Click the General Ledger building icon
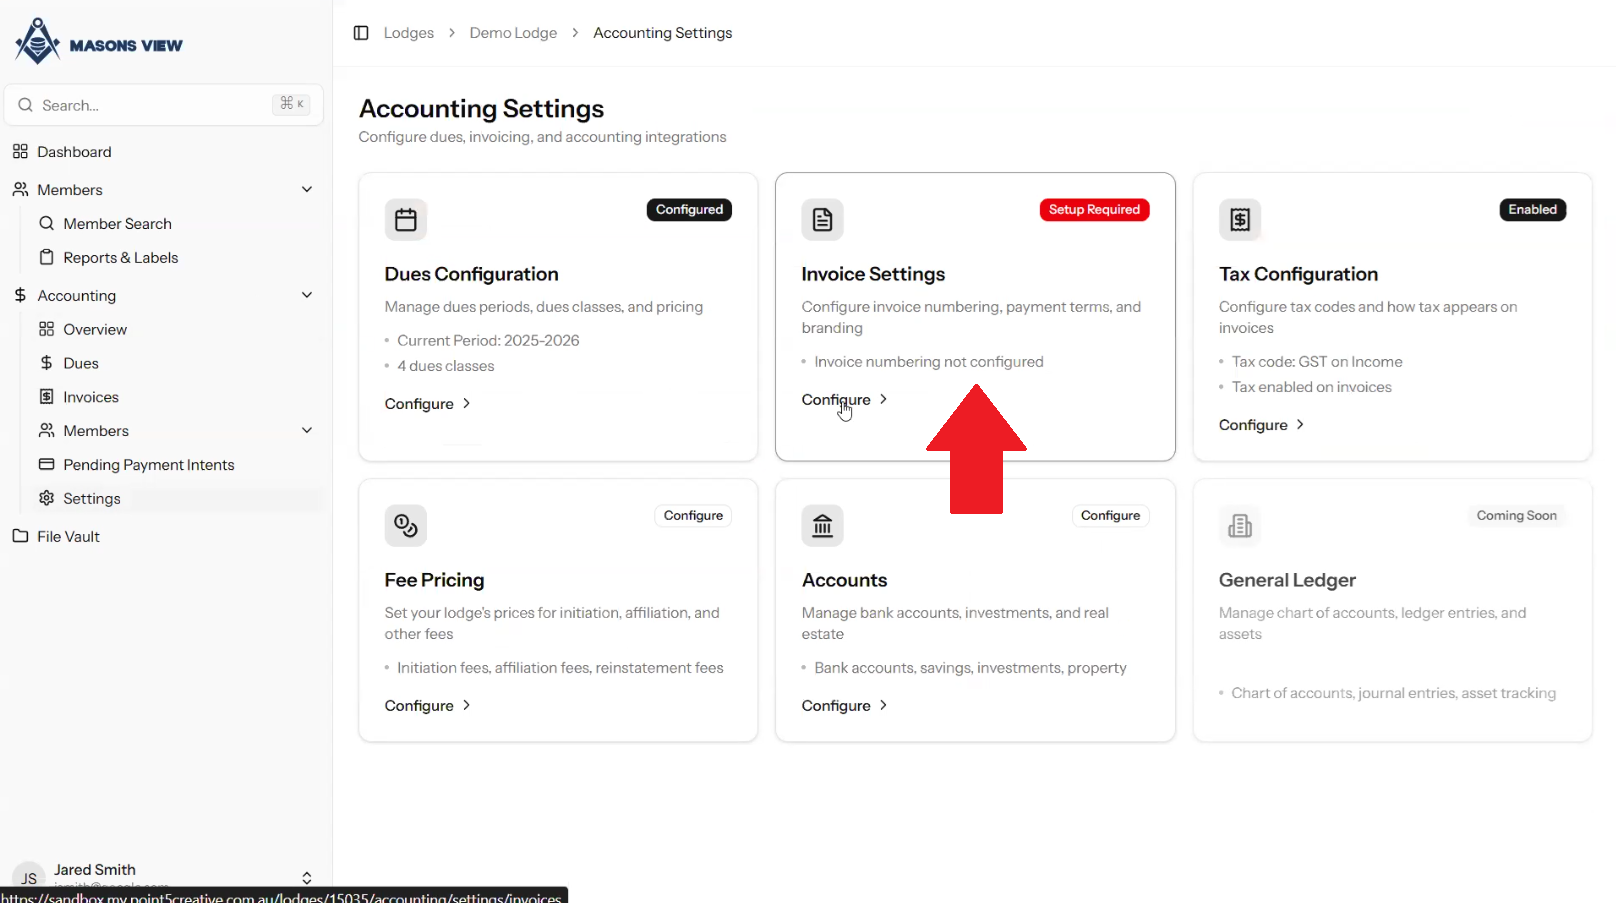1616x903 pixels. coord(1240,526)
